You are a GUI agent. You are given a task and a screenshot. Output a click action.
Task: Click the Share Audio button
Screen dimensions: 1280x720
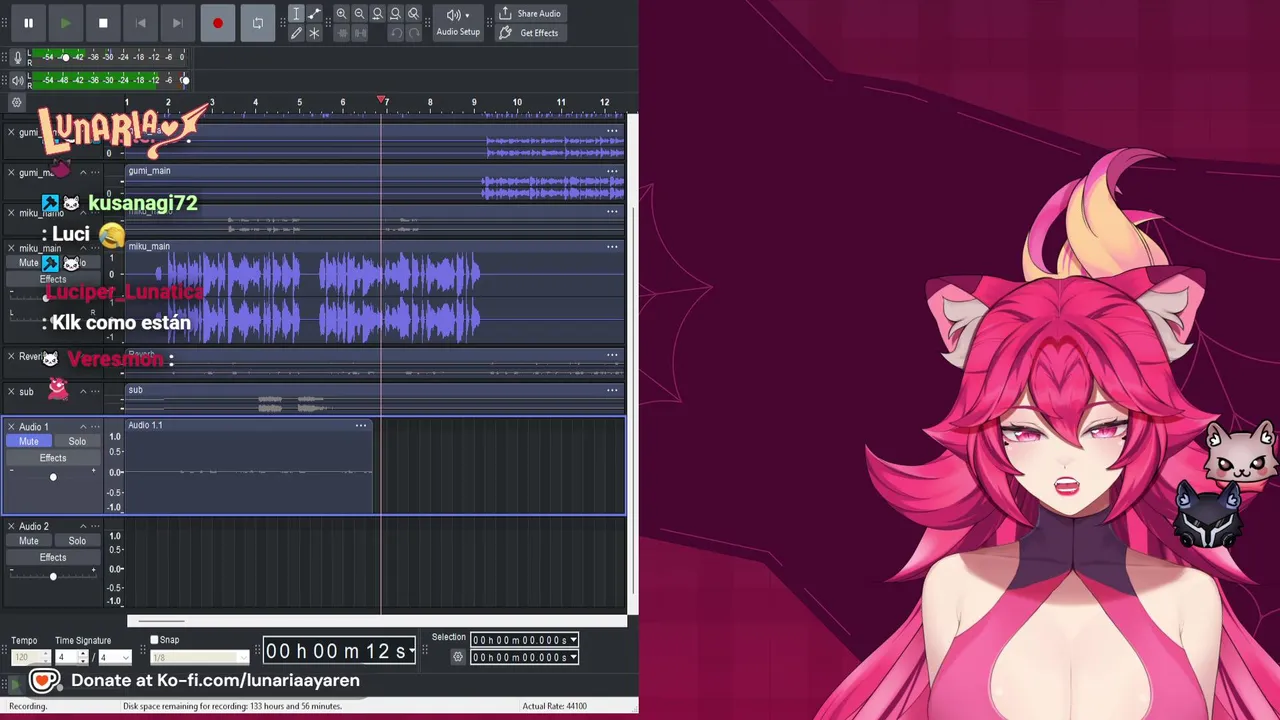[530, 14]
